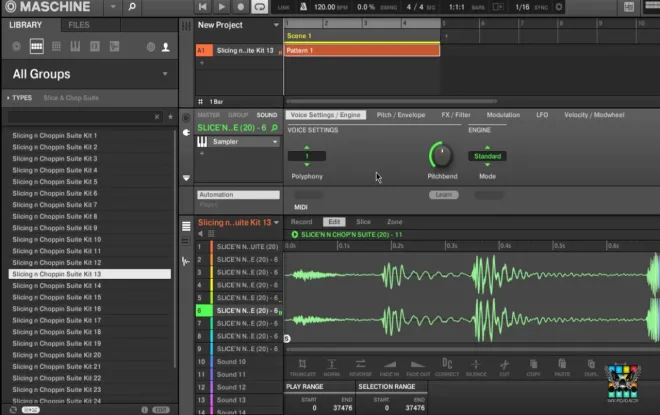Increase Polyphony value with up arrow
The height and width of the screenshot is (415, 660).
[x=306, y=147]
